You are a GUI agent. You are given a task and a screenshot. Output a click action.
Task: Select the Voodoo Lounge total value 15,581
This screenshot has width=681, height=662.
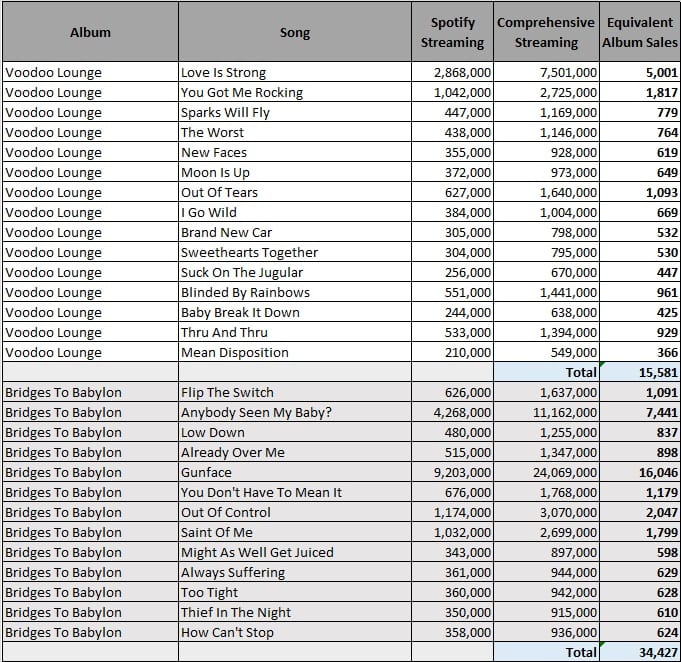(x=640, y=372)
